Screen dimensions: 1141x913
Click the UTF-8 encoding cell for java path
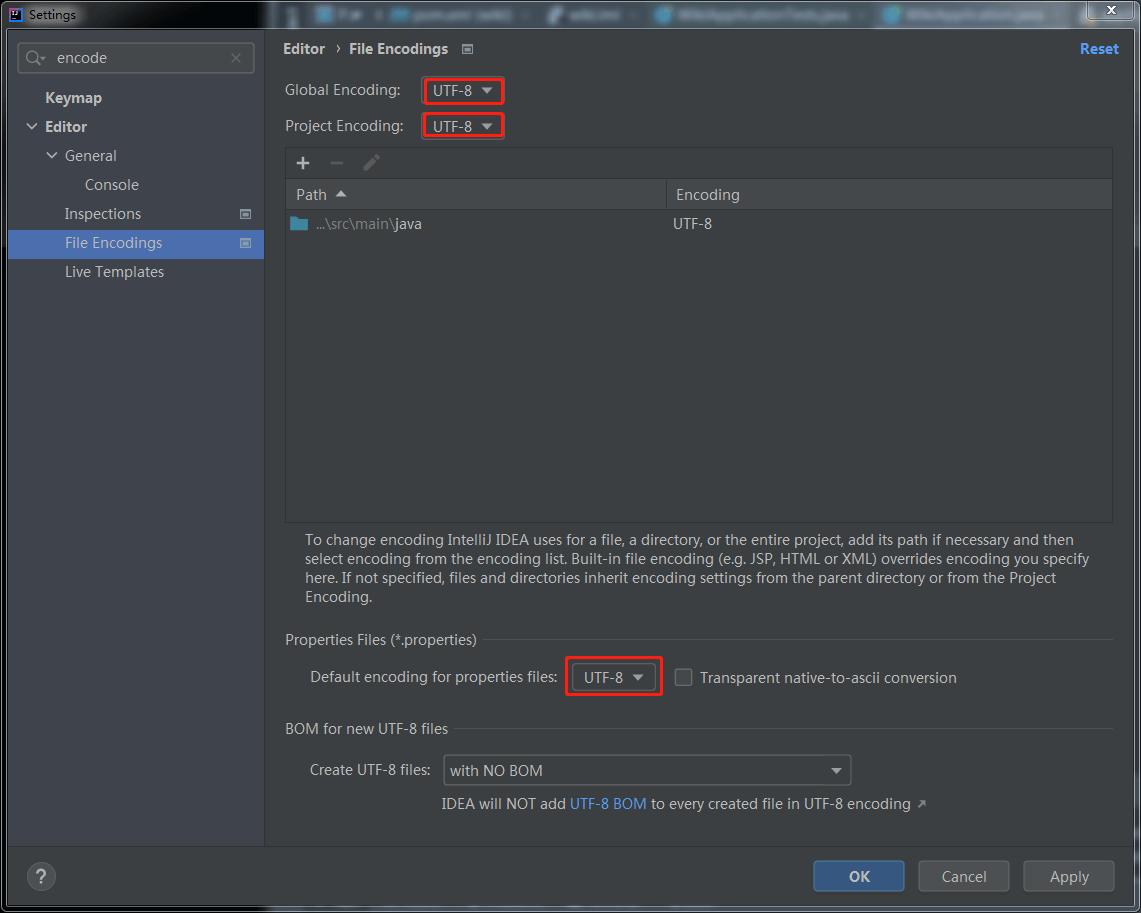tap(692, 223)
